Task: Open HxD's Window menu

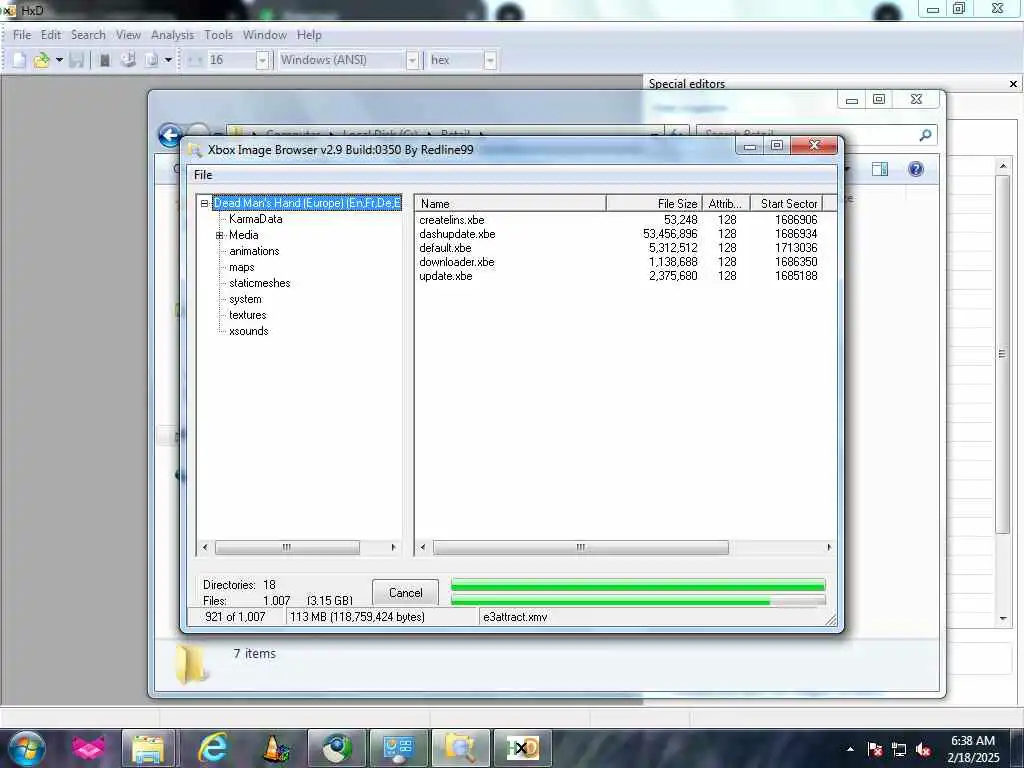Action: [264, 35]
